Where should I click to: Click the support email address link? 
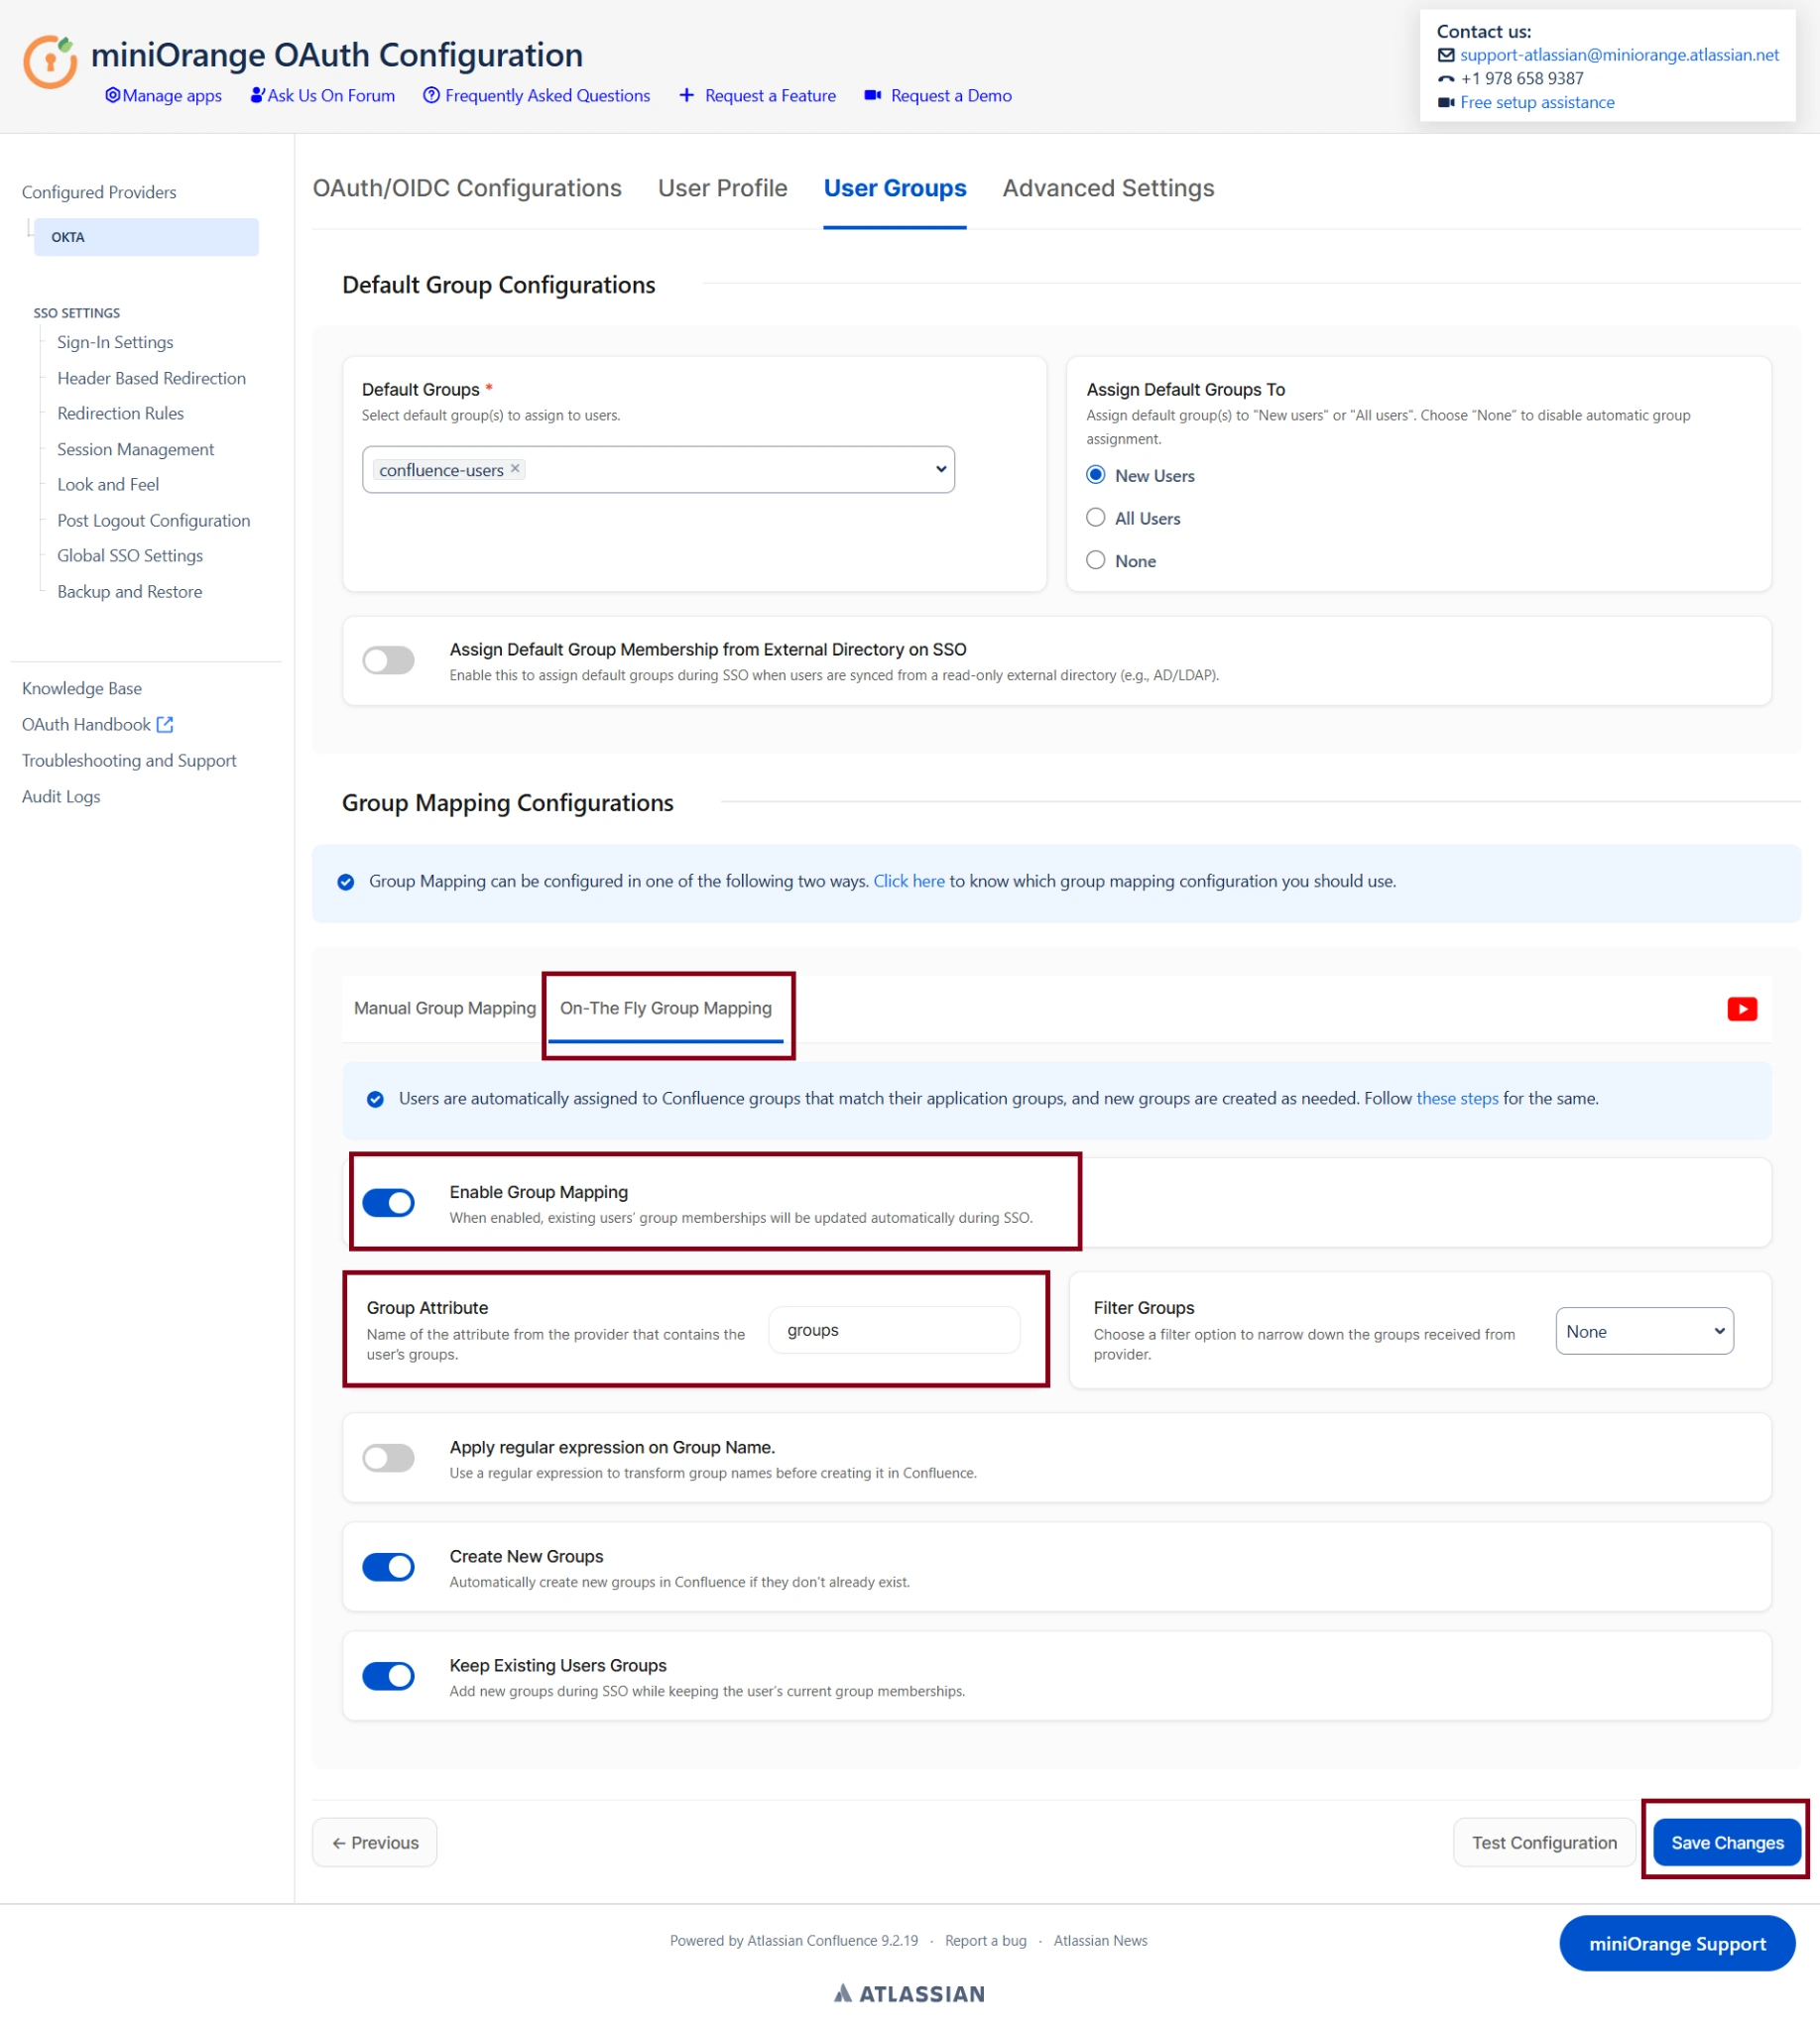coord(1619,55)
